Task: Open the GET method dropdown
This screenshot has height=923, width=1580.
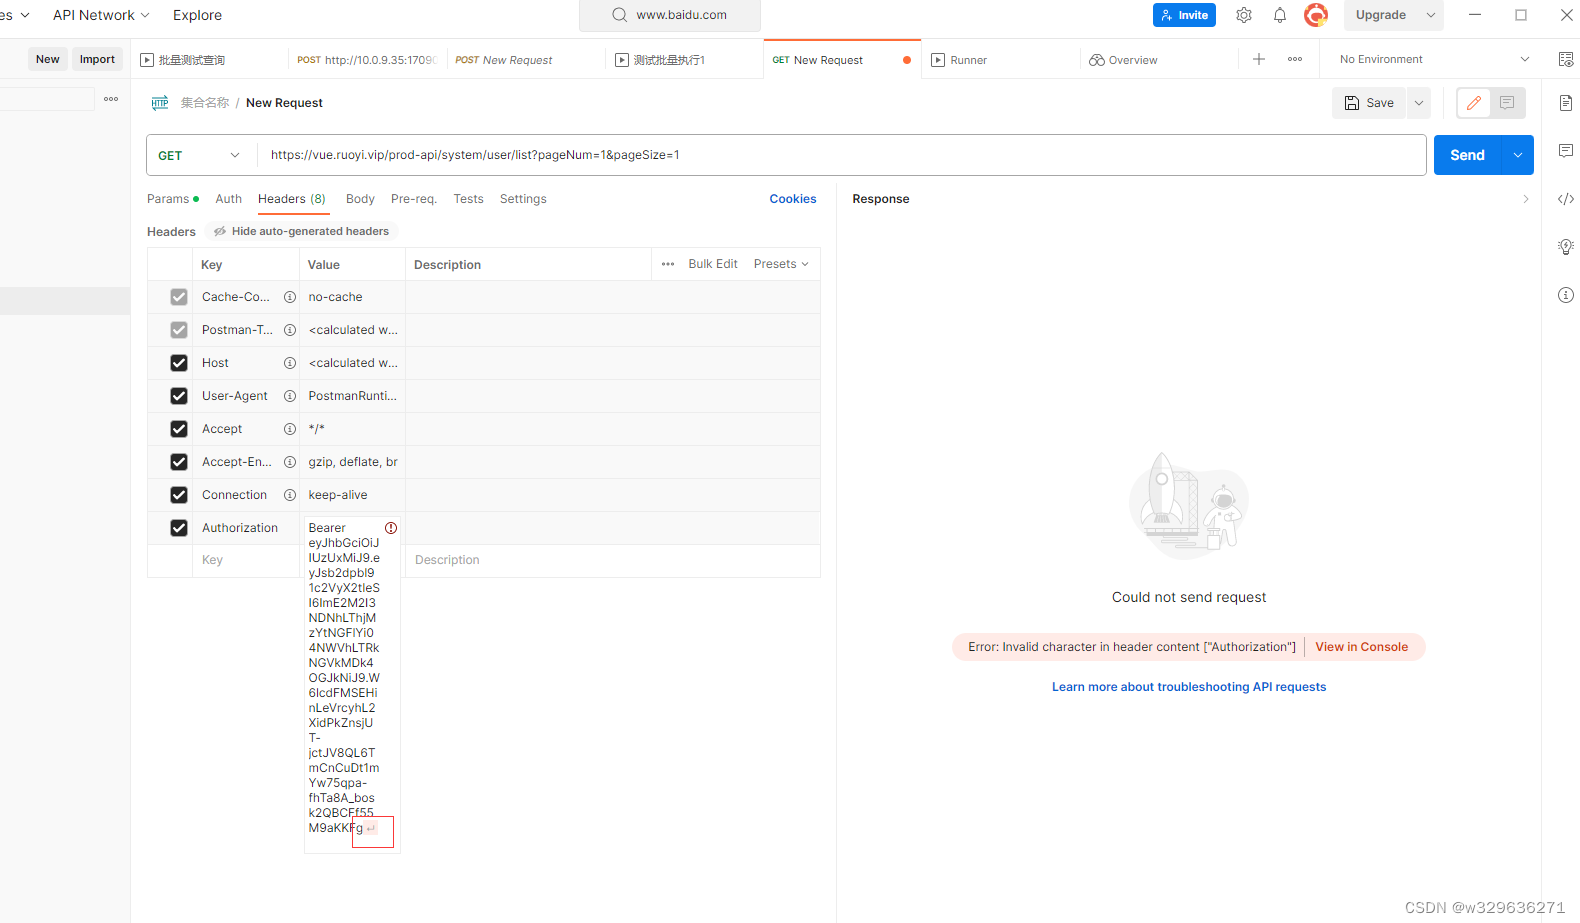Action: point(201,155)
